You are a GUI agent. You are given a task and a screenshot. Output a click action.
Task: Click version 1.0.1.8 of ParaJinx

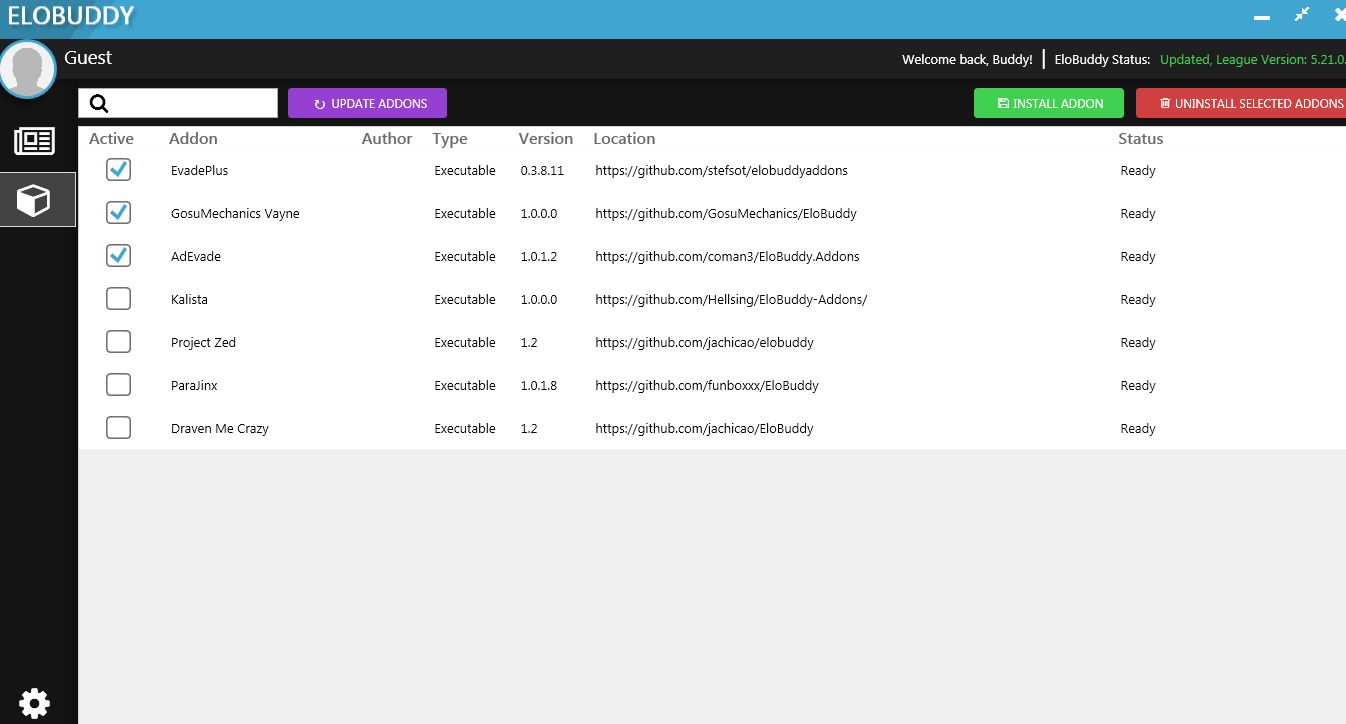click(x=538, y=386)
